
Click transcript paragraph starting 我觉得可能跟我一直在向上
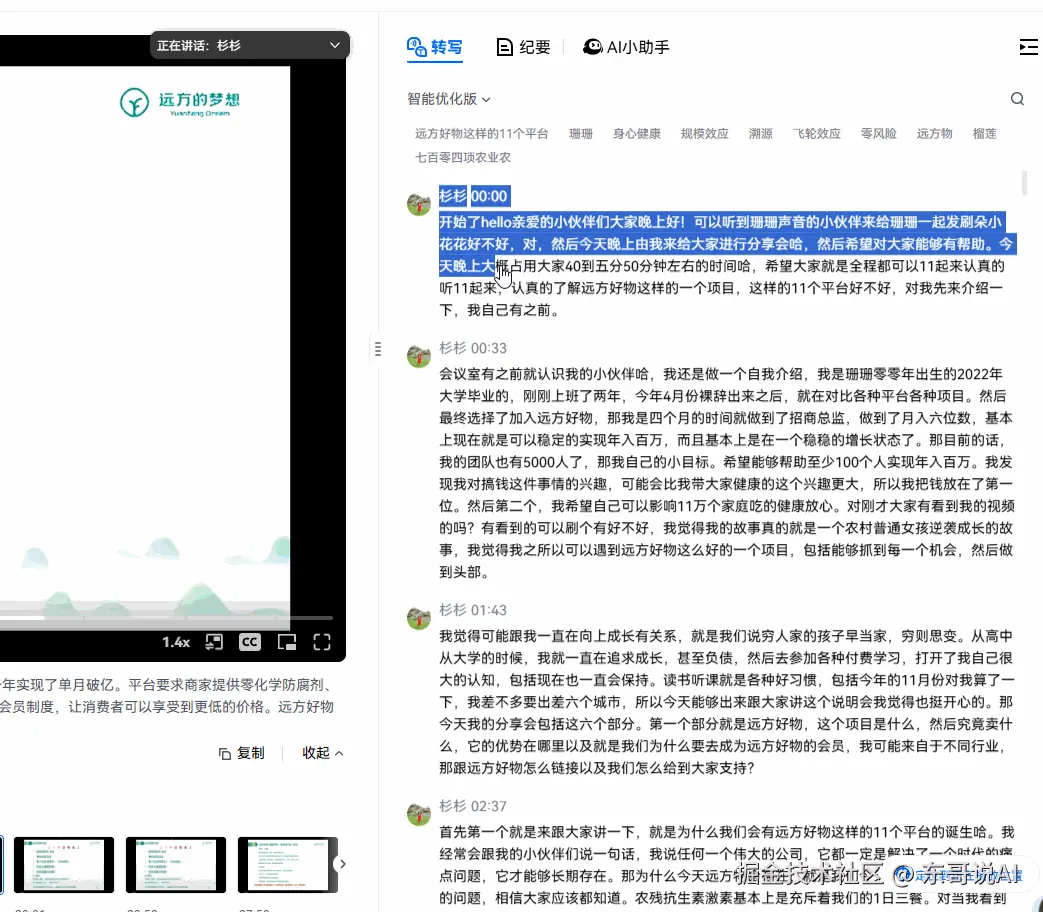pyautogui.click(x=726, y=702)
